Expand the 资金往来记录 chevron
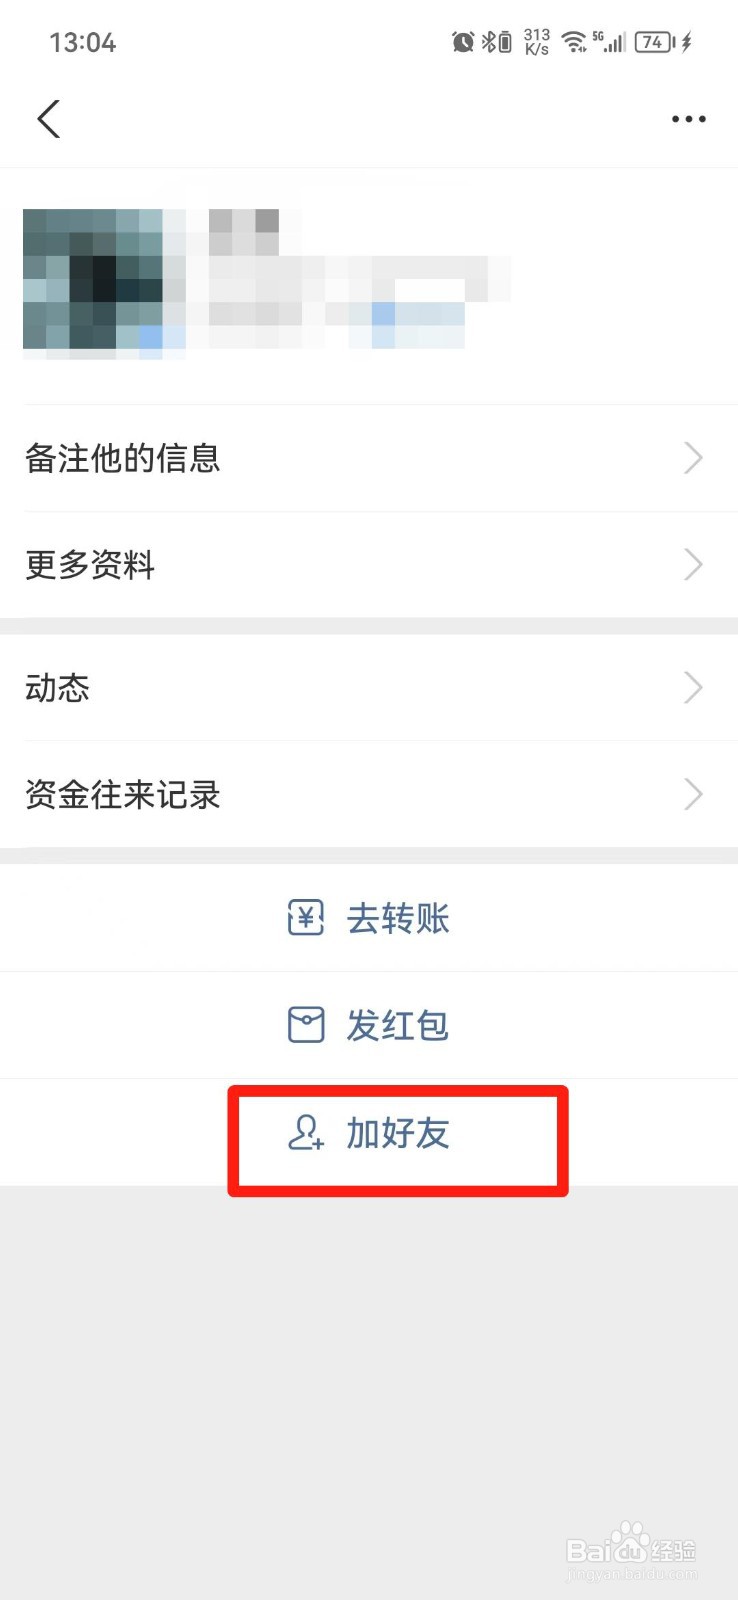738x1600 pixels. point(693,795)
